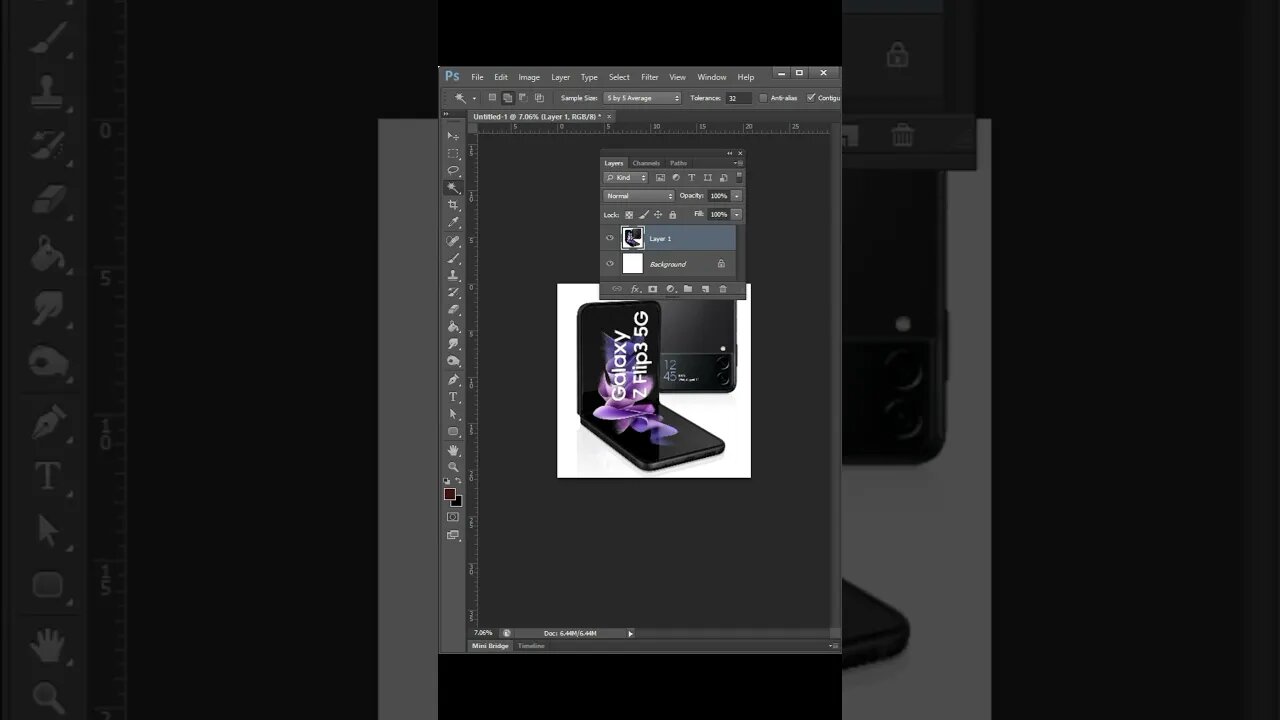Select the Healing Brush tool
The image size is (1280, 720).
point(453,241)
